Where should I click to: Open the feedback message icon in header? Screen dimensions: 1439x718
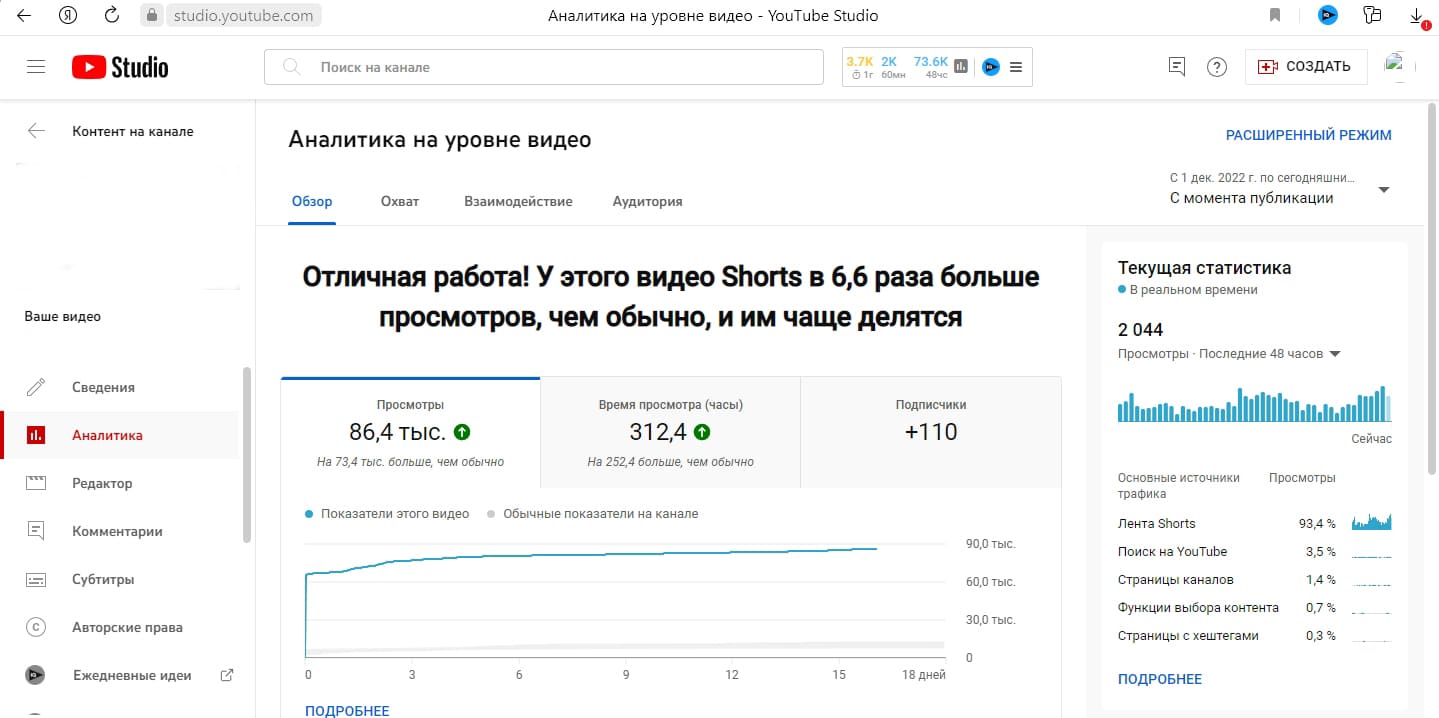[x=1177, y=67]
